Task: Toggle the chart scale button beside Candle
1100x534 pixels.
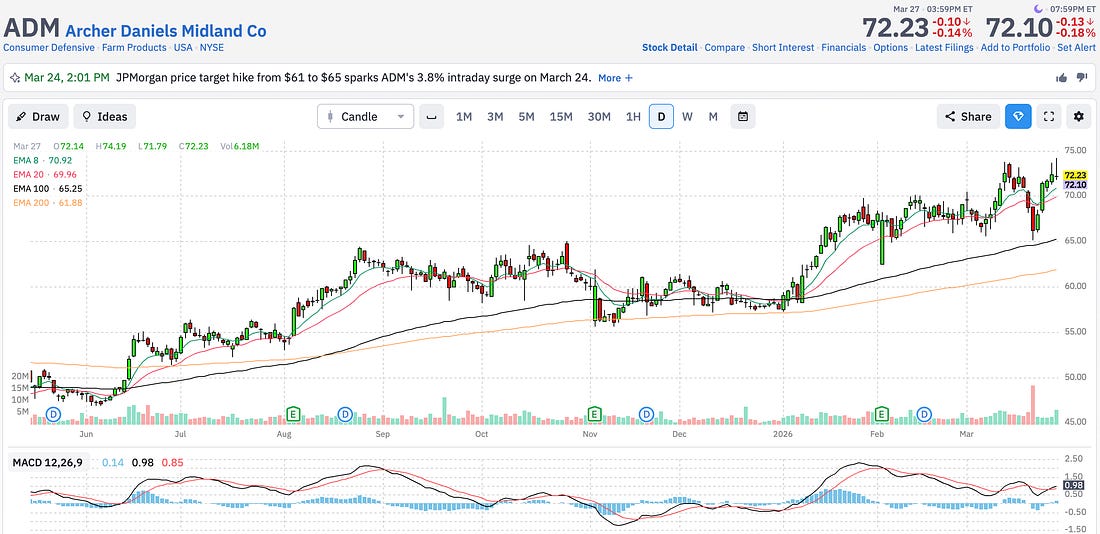Action: (x=431, y=116)
